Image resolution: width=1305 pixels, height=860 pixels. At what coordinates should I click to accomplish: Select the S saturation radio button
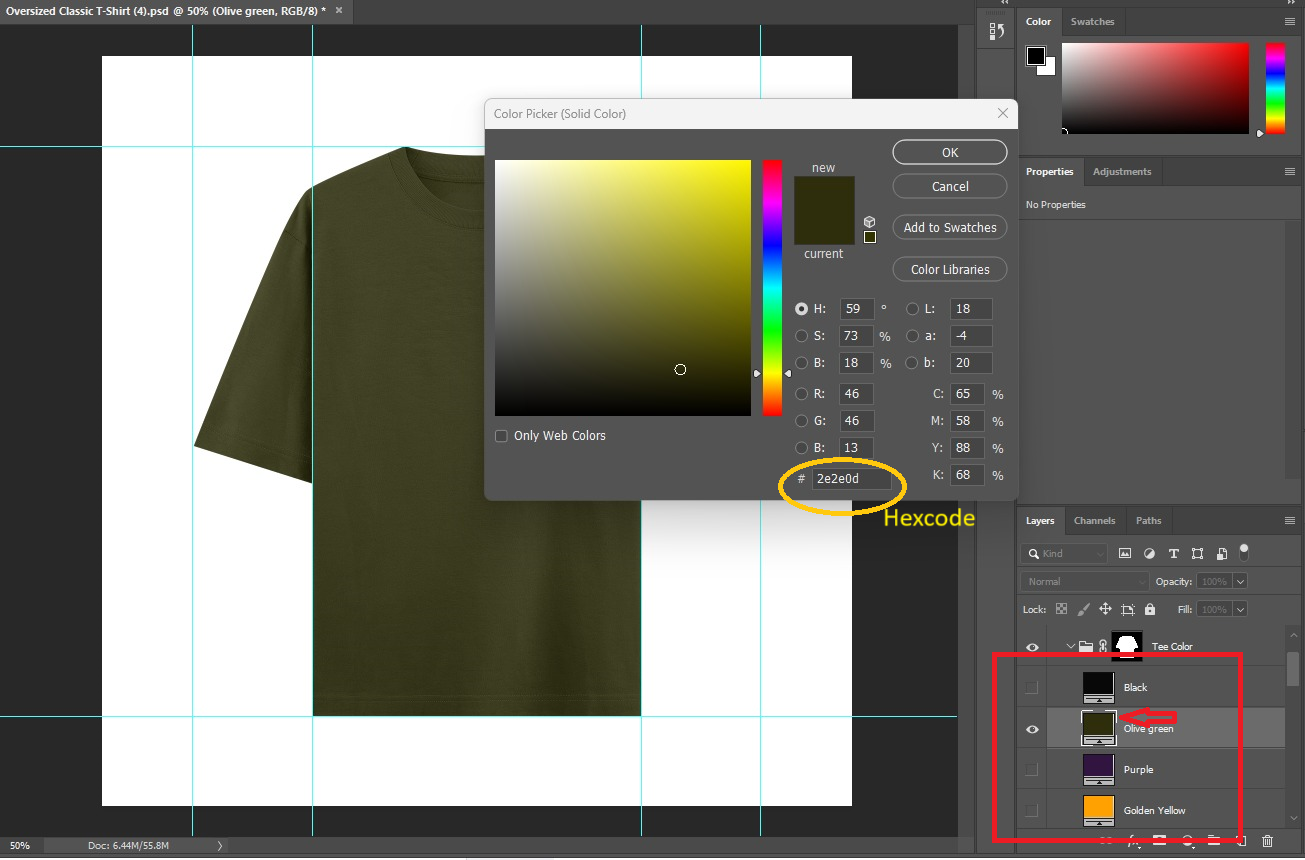(x=801, y=336)
